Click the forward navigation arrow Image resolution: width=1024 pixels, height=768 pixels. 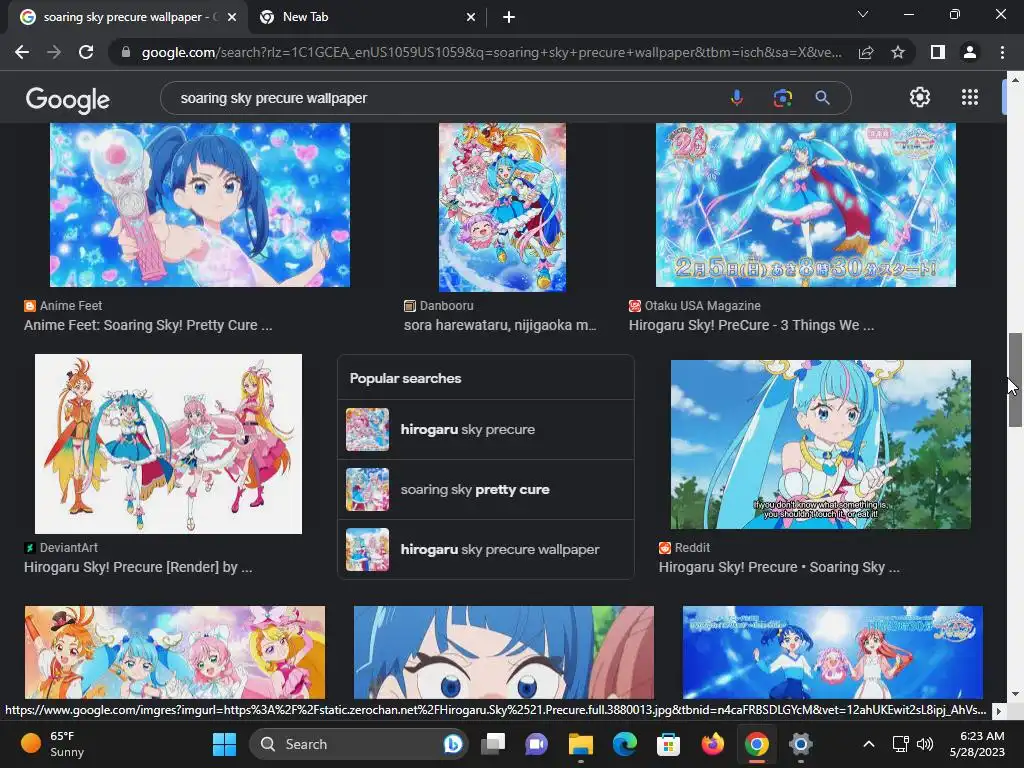tap(54, 52)
